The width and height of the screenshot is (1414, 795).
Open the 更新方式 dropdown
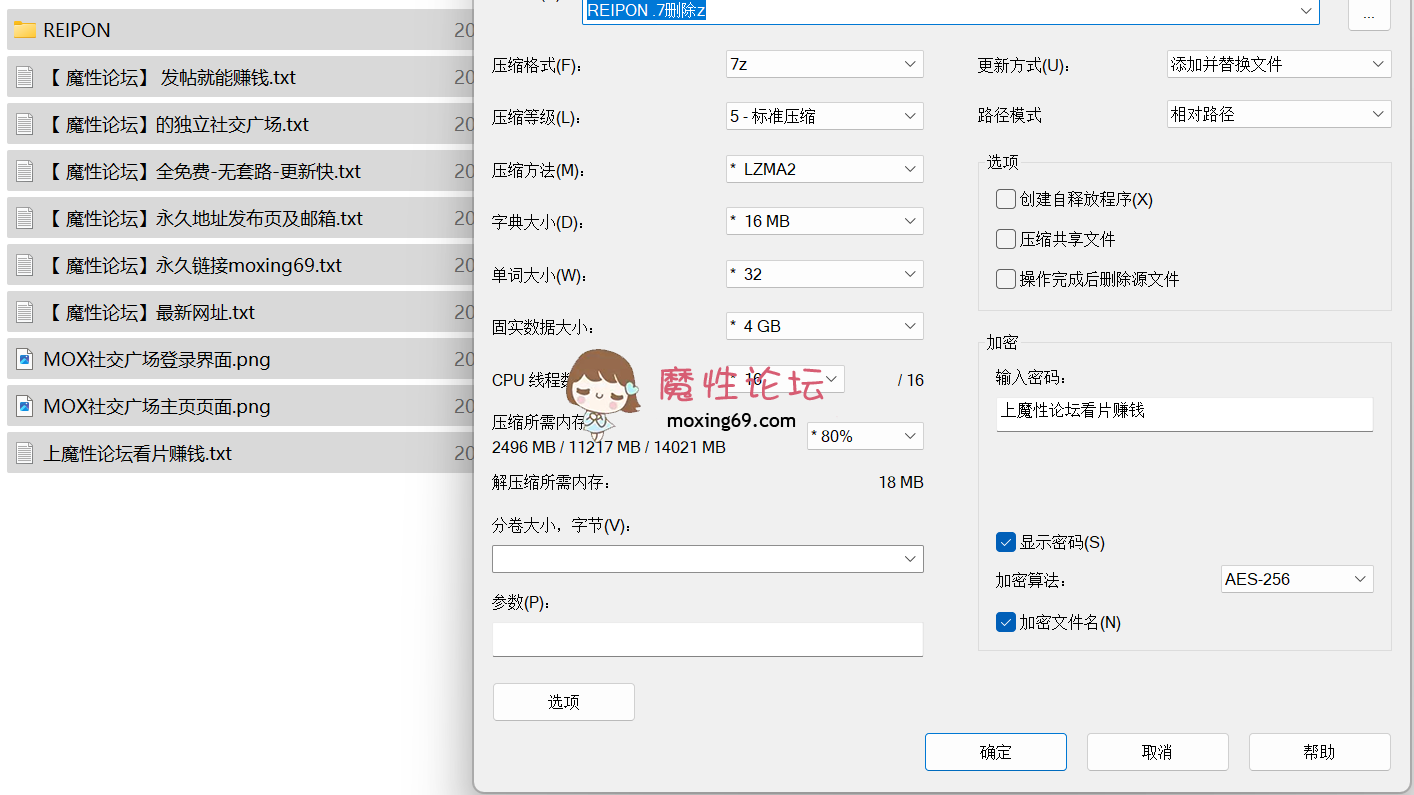[1278, 64]
